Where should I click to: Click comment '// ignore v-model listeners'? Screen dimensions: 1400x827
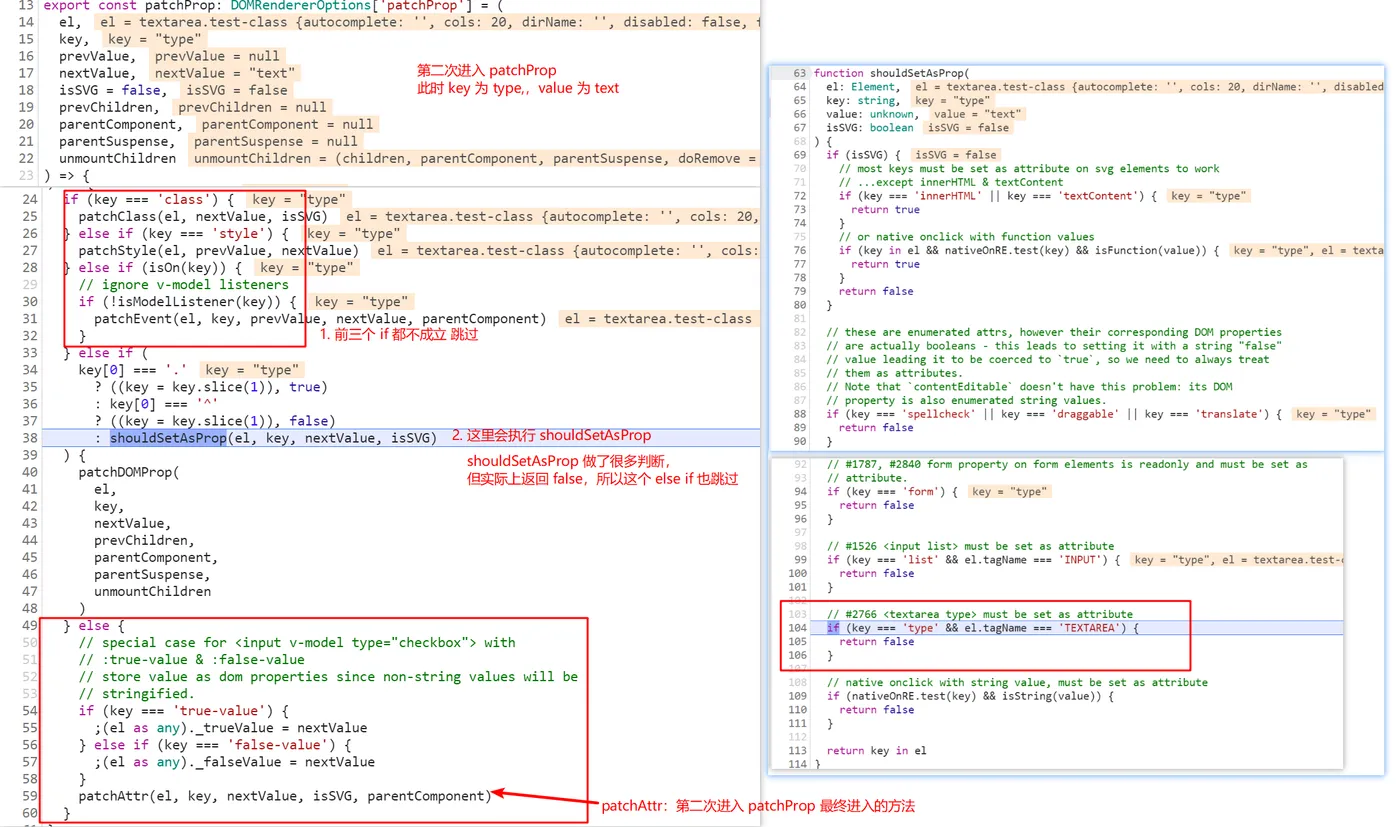tap(184, 284)
